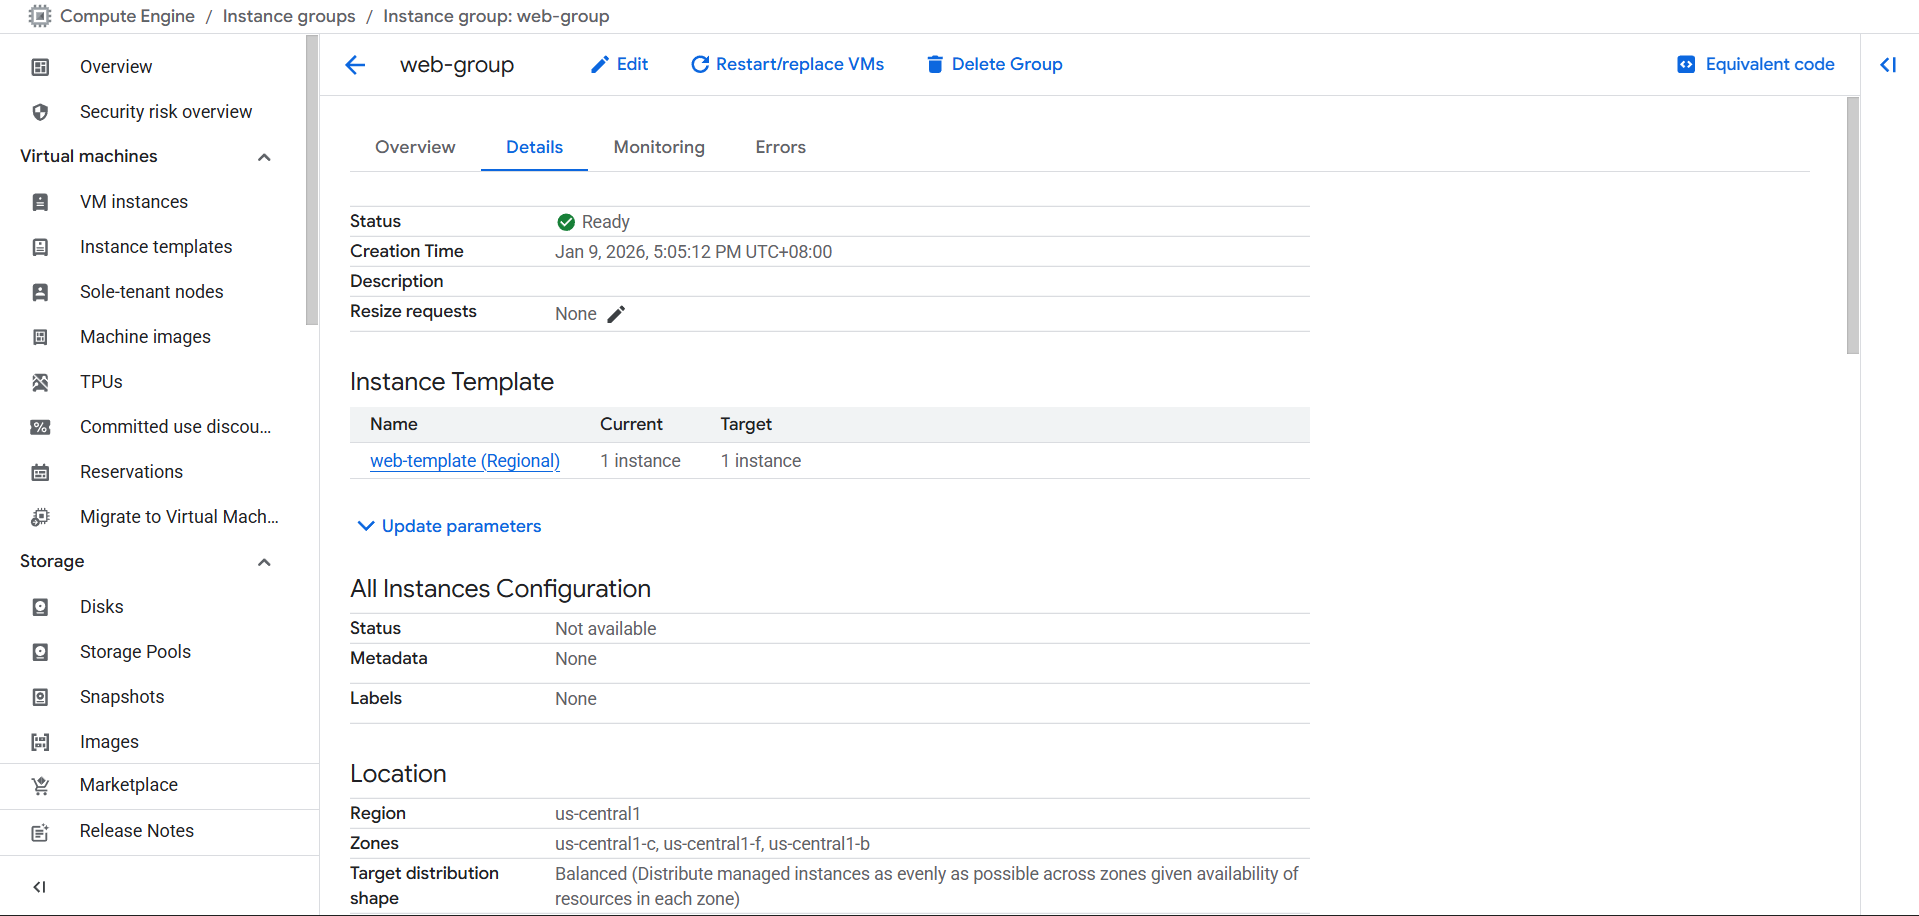Screen dimensions: 1919x916
Task: Open the Errors tab
Action: pos(780,147)
